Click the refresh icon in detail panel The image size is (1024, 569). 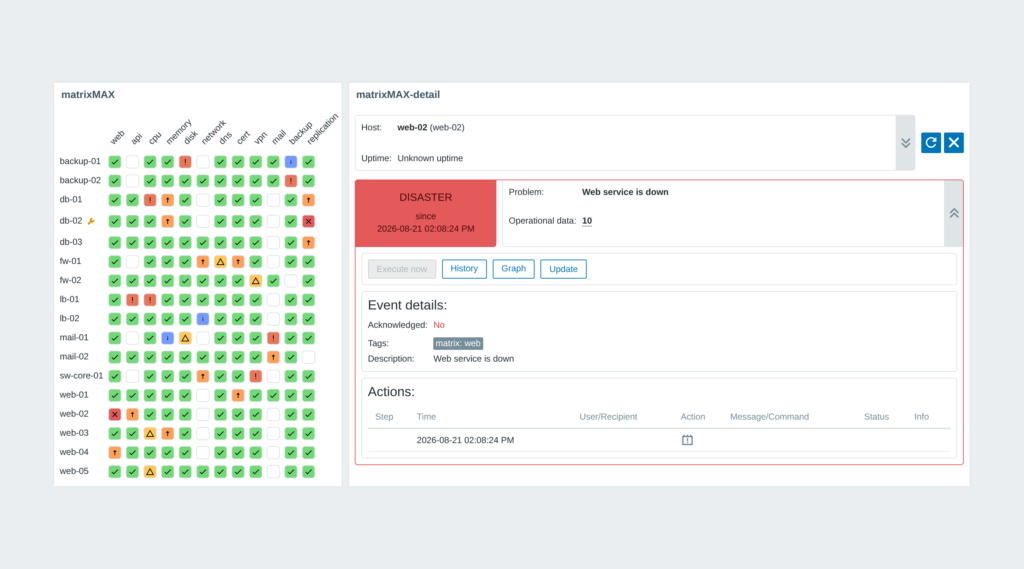click(931, 142)
